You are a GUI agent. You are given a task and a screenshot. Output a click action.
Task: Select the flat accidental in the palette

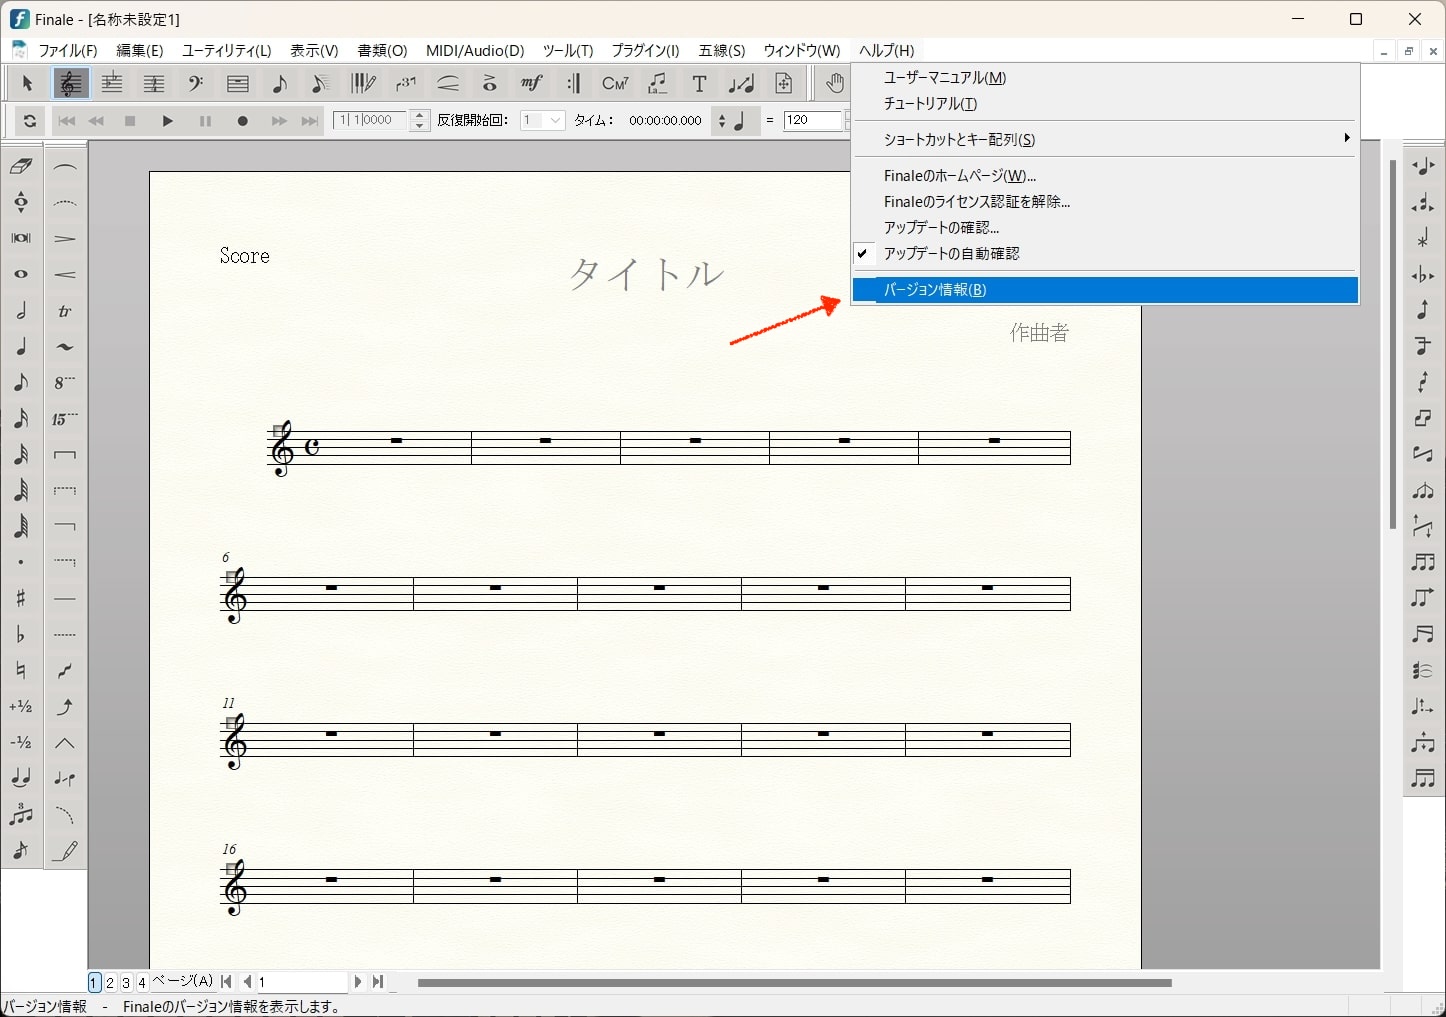coord(21,634)
